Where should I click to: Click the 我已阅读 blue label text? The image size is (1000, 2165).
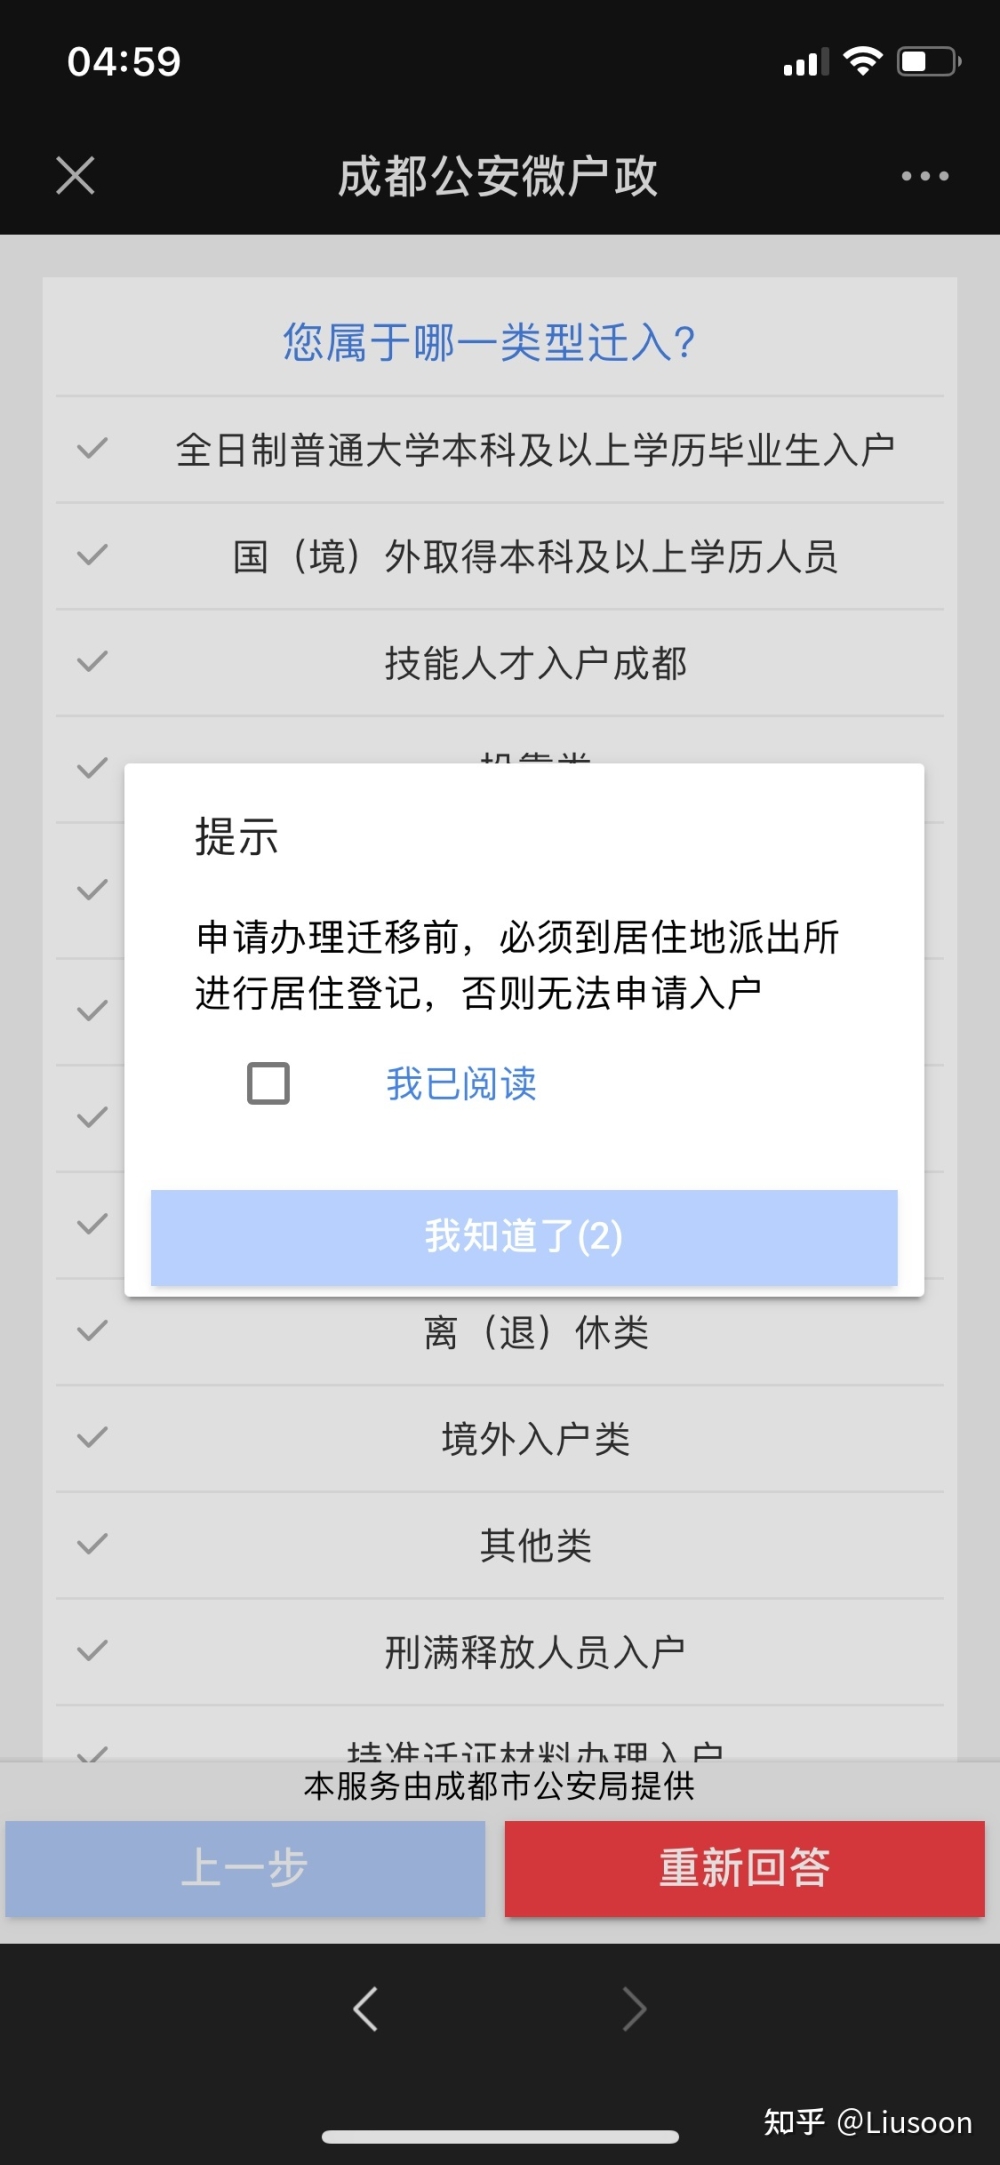coord(461,1083)
